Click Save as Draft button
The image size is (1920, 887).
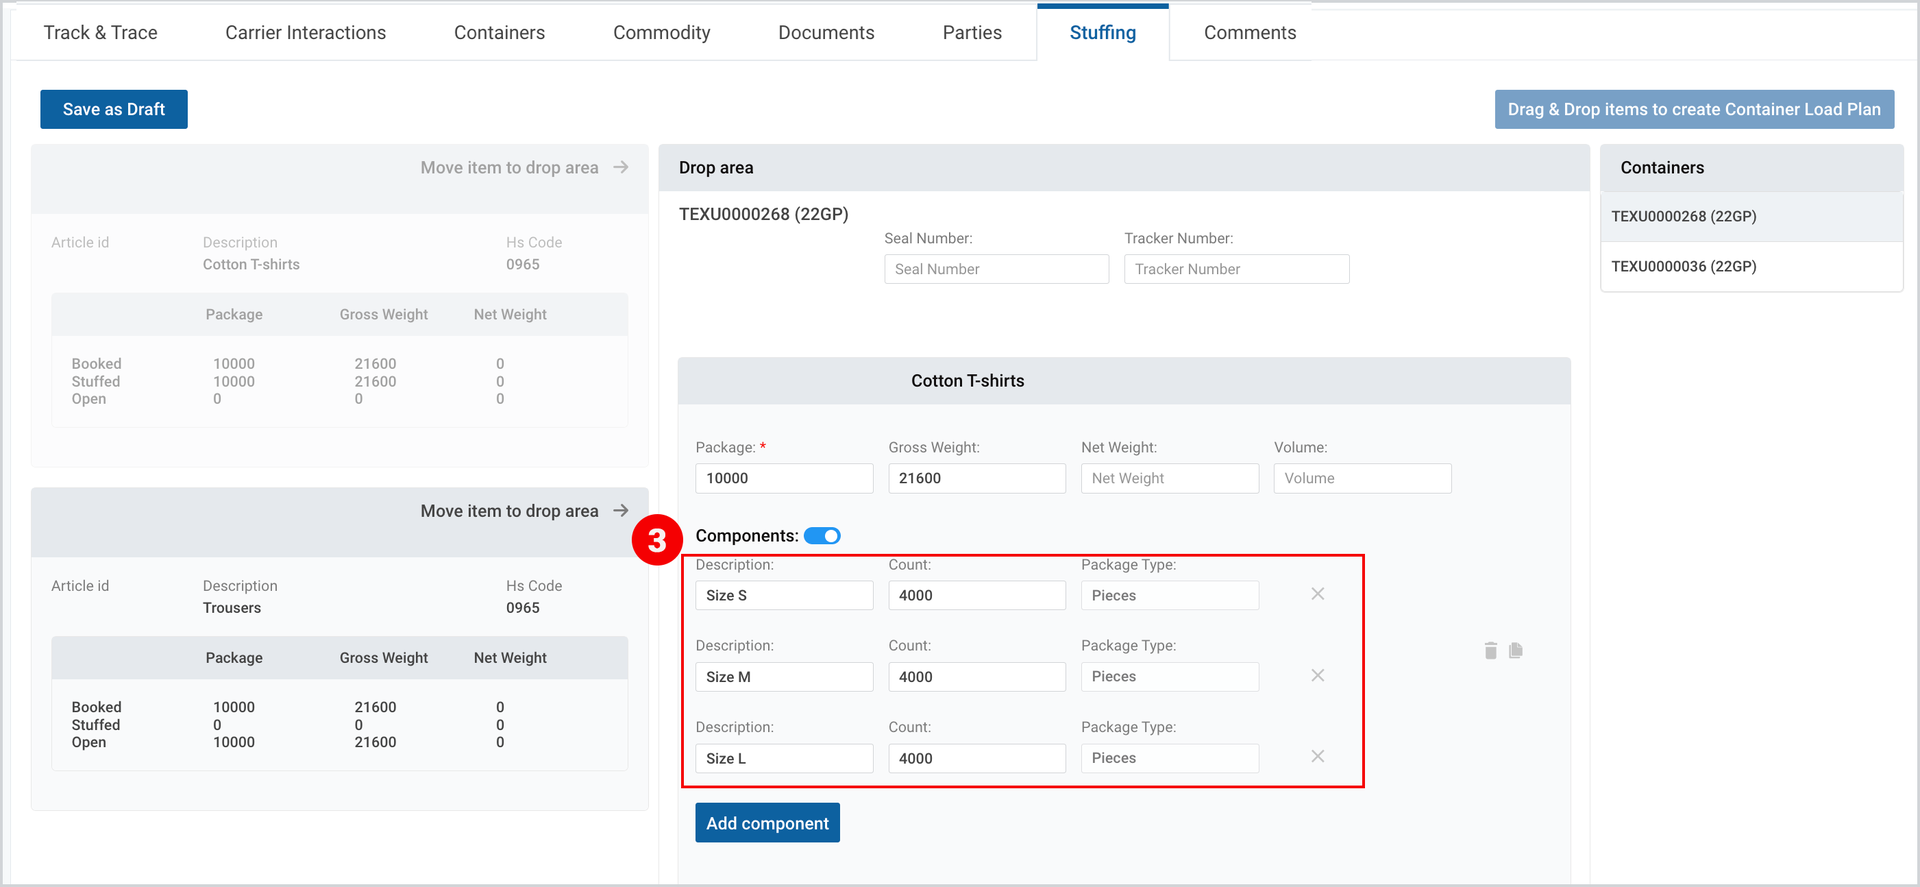tap(114, 109)
